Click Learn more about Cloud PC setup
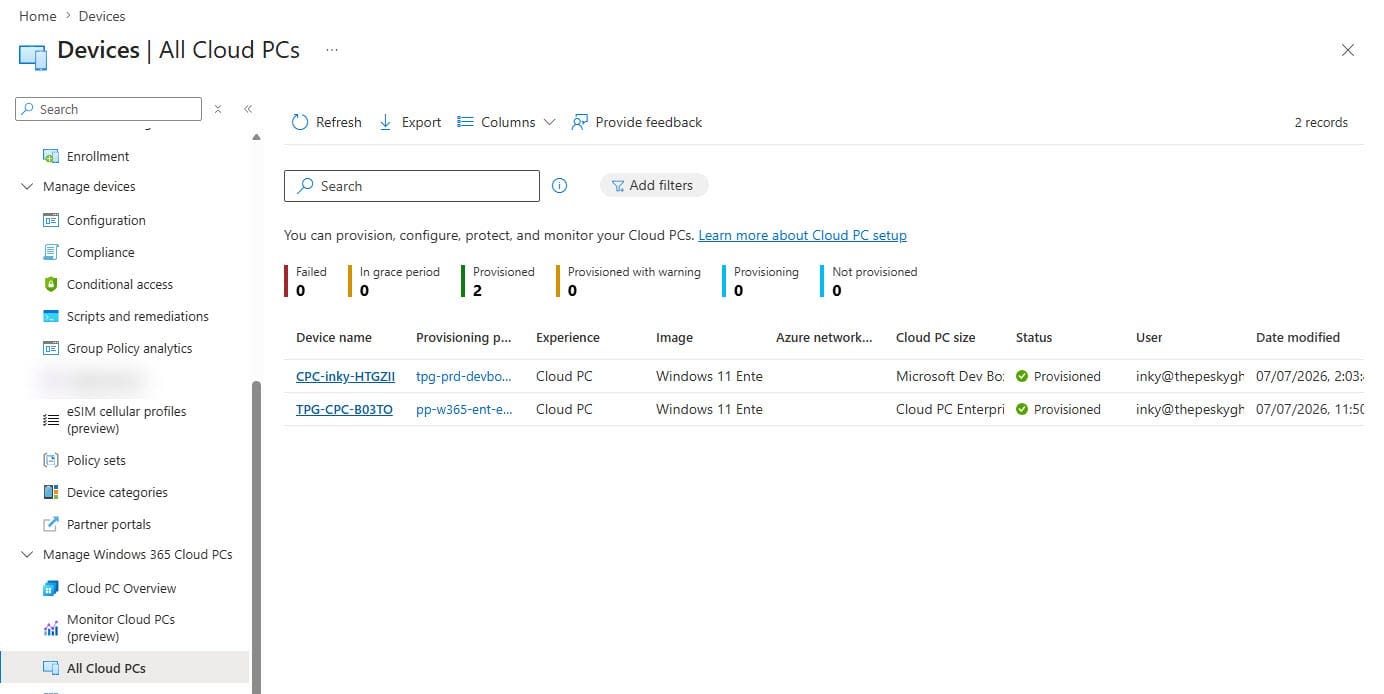 [x=802, y=235]
